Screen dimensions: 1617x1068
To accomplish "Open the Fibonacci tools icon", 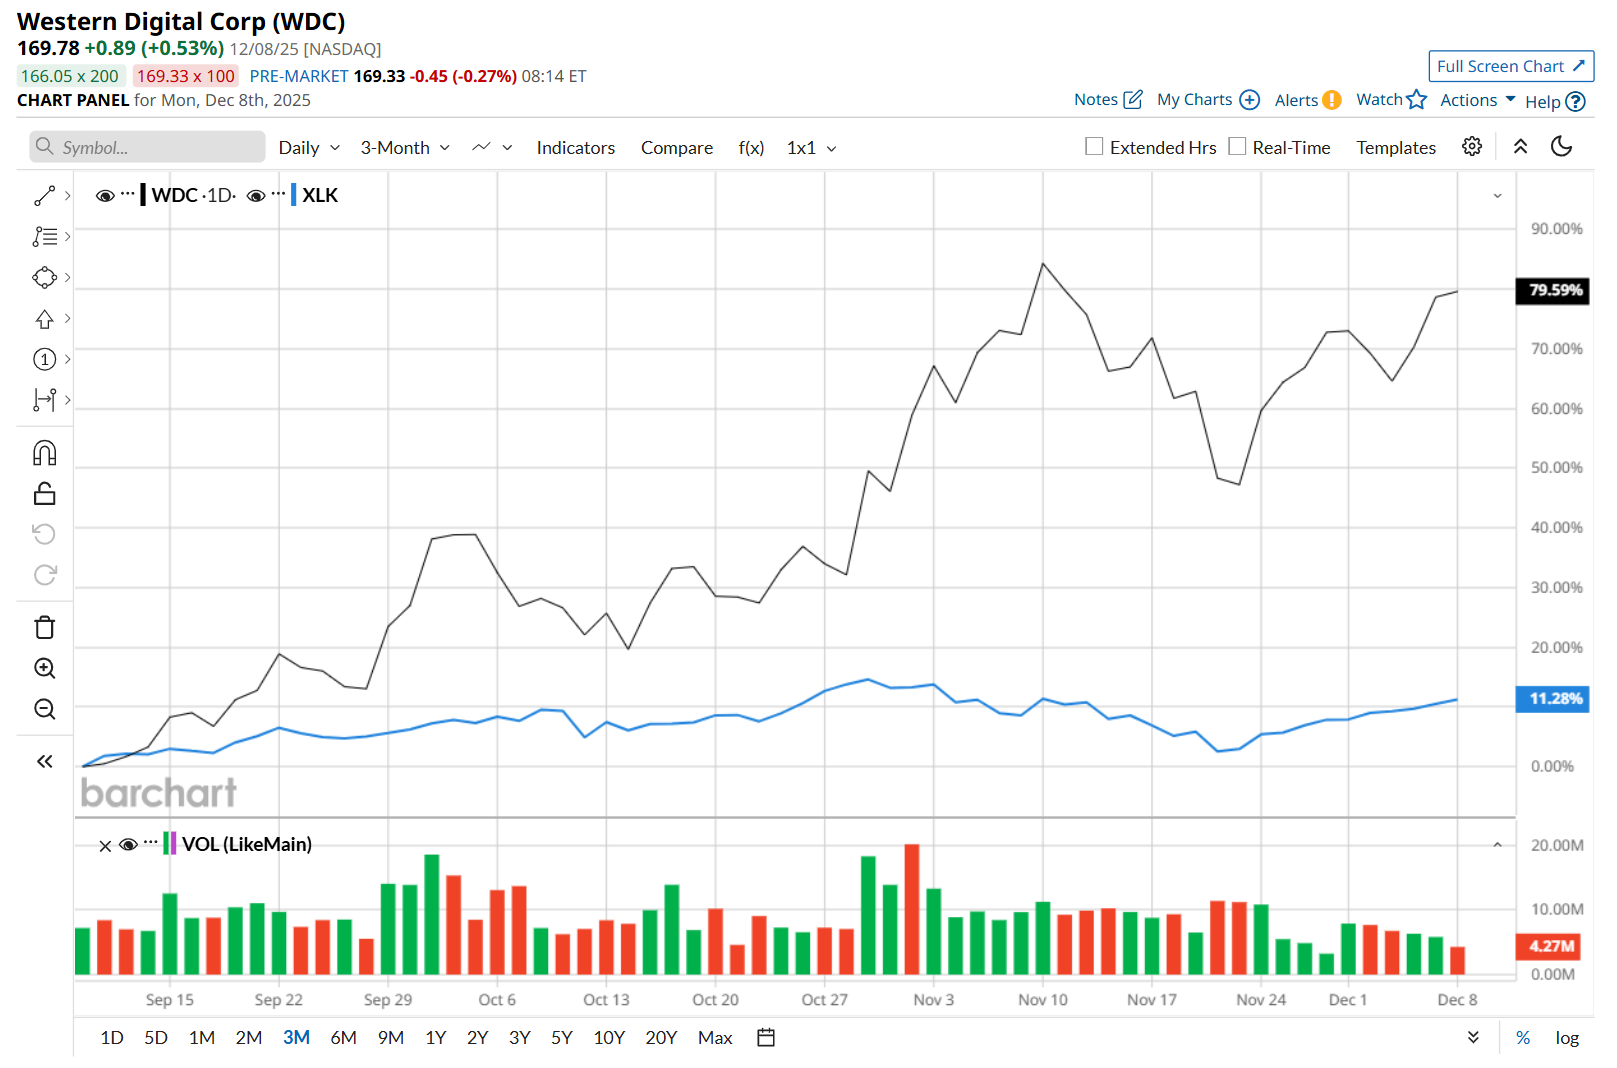I will pyautogui.click(x=44, y=237).
